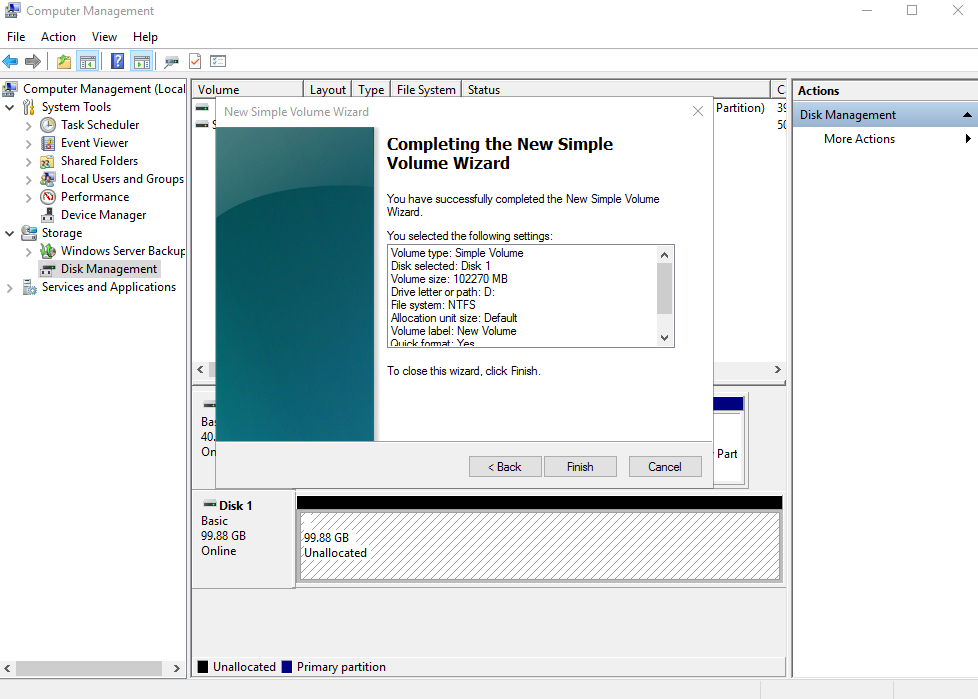
Task: Open the Action menu
Action: point(58,37)
